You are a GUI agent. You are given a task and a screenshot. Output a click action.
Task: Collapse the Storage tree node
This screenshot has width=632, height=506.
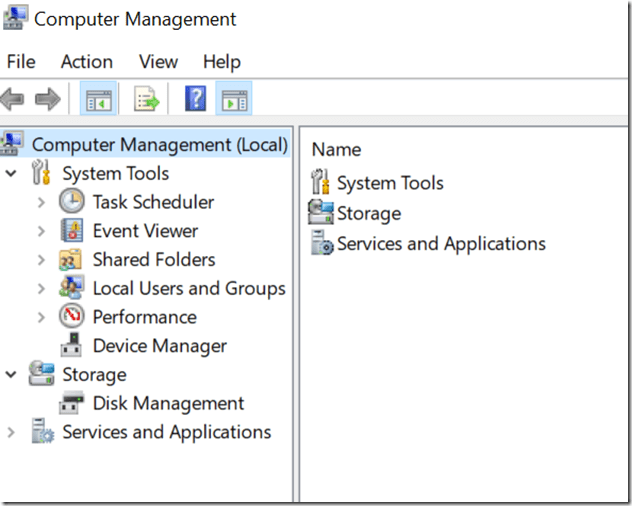point(11,375)
